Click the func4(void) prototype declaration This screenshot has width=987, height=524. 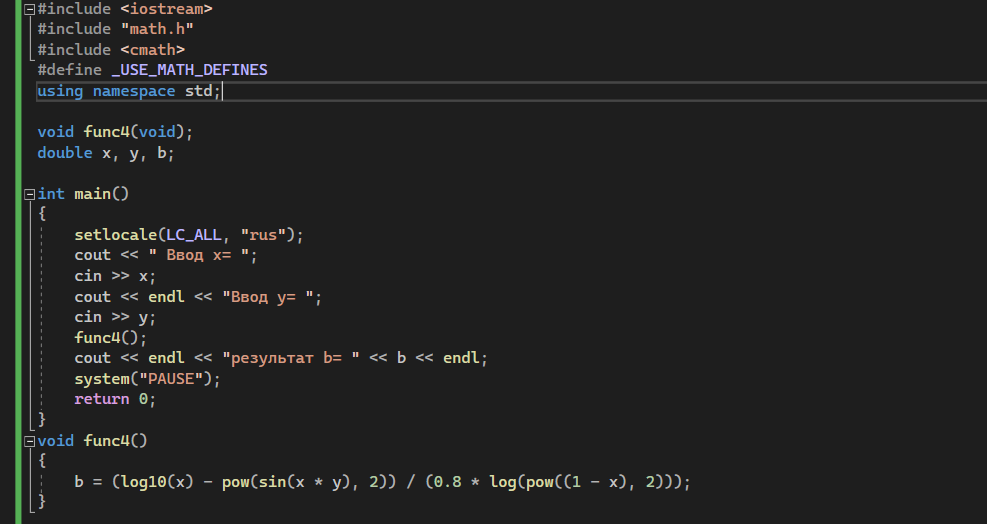coord(115,132)
